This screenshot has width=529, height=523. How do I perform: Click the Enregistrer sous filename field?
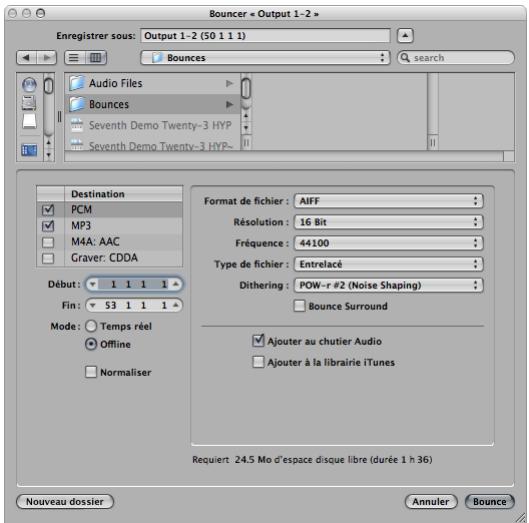click(265, 35)
